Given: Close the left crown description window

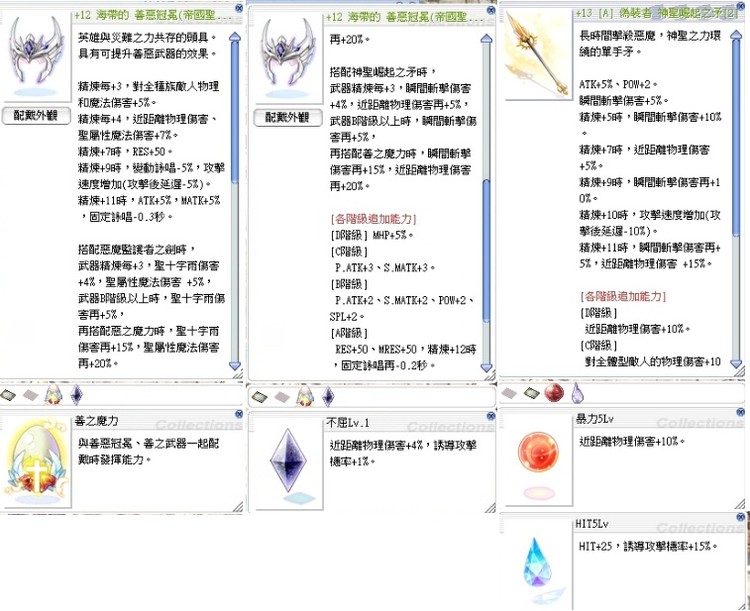Looking at the screenshot, I should [x=239, y=8].
